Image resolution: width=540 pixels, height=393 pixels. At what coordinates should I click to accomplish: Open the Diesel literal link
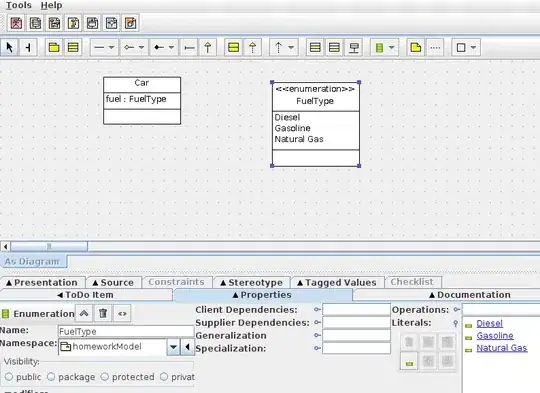pyautogui.click(x=489, y=323)
